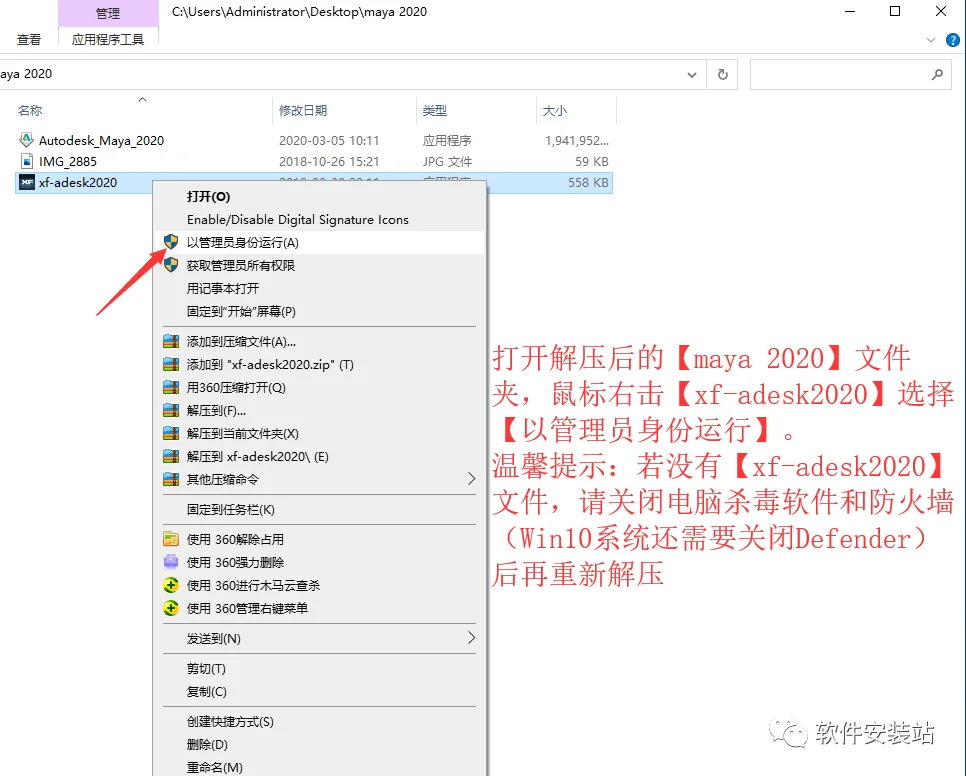The height and width of the screenshot is (776, 966).
Task: Close the Explorer window
Action: tap(941, 12)
